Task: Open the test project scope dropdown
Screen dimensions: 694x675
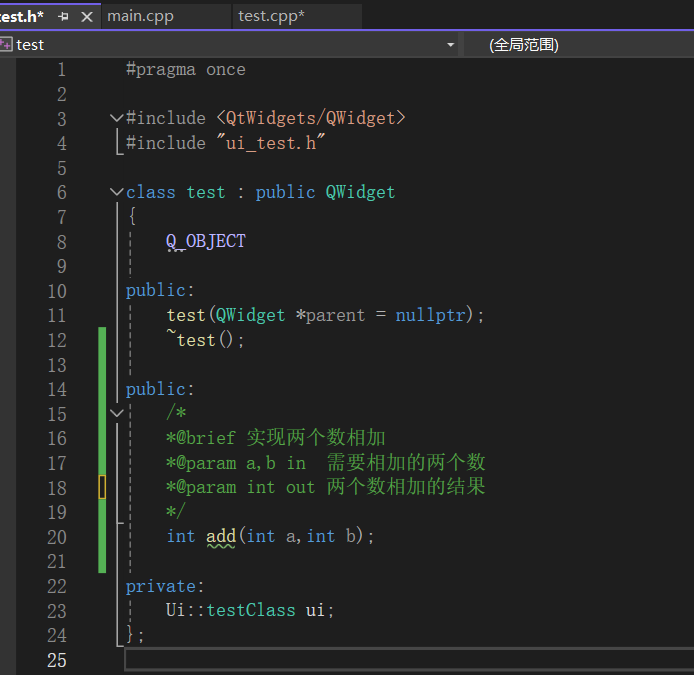Action: (x=450, y=45)
